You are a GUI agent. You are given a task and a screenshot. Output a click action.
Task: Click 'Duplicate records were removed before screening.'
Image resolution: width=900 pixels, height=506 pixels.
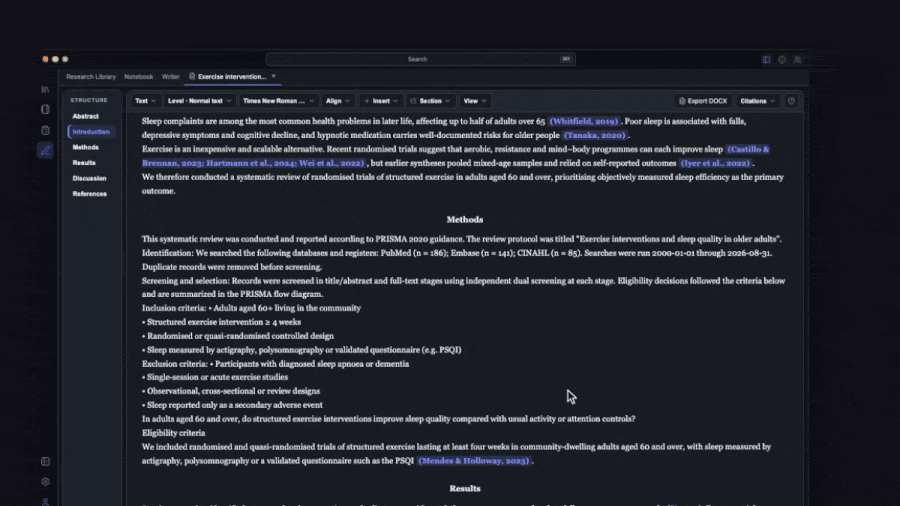[x=232, y=267]
